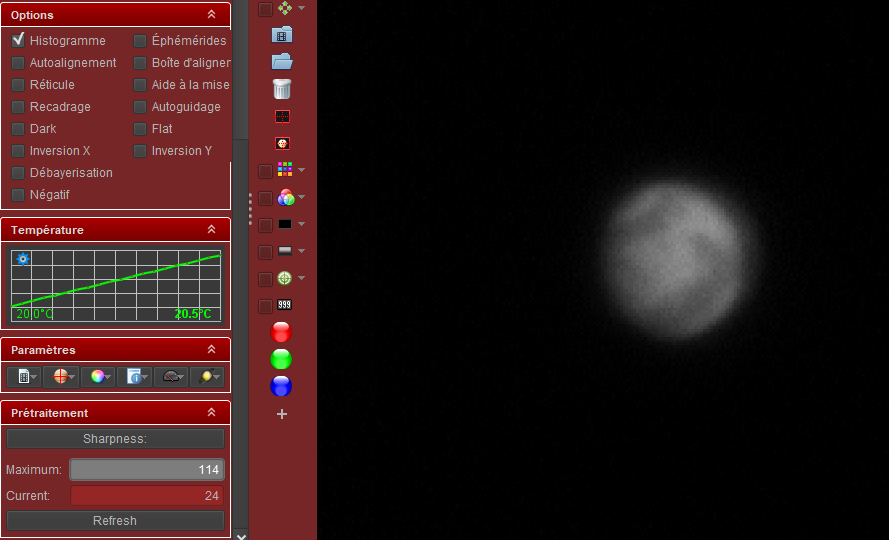Open the film file button in Paramètres

(24, 377)
